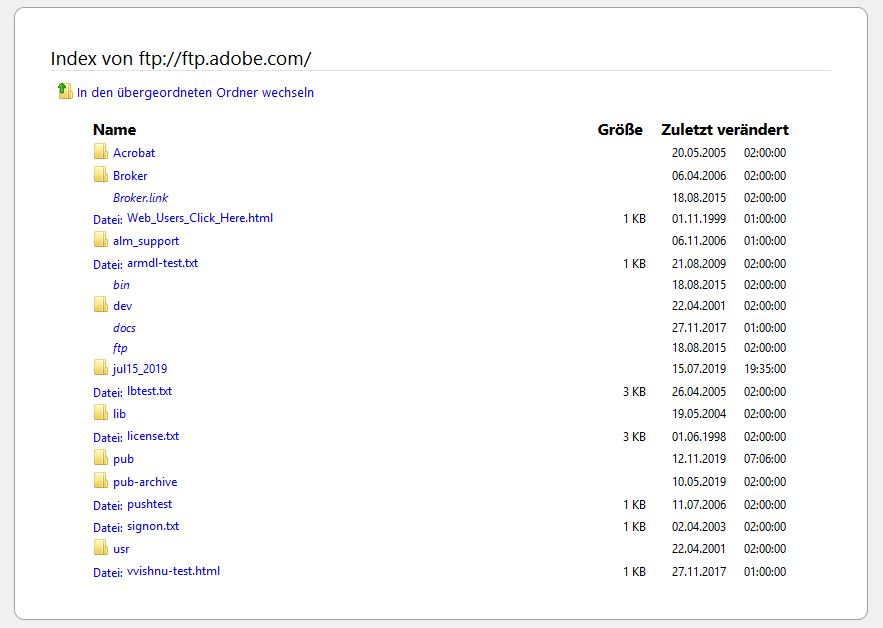Image resolution: width=883 pixels, height=628 pixels.
Task: Open the dev folder icon
Action: (x=100, y=305)
